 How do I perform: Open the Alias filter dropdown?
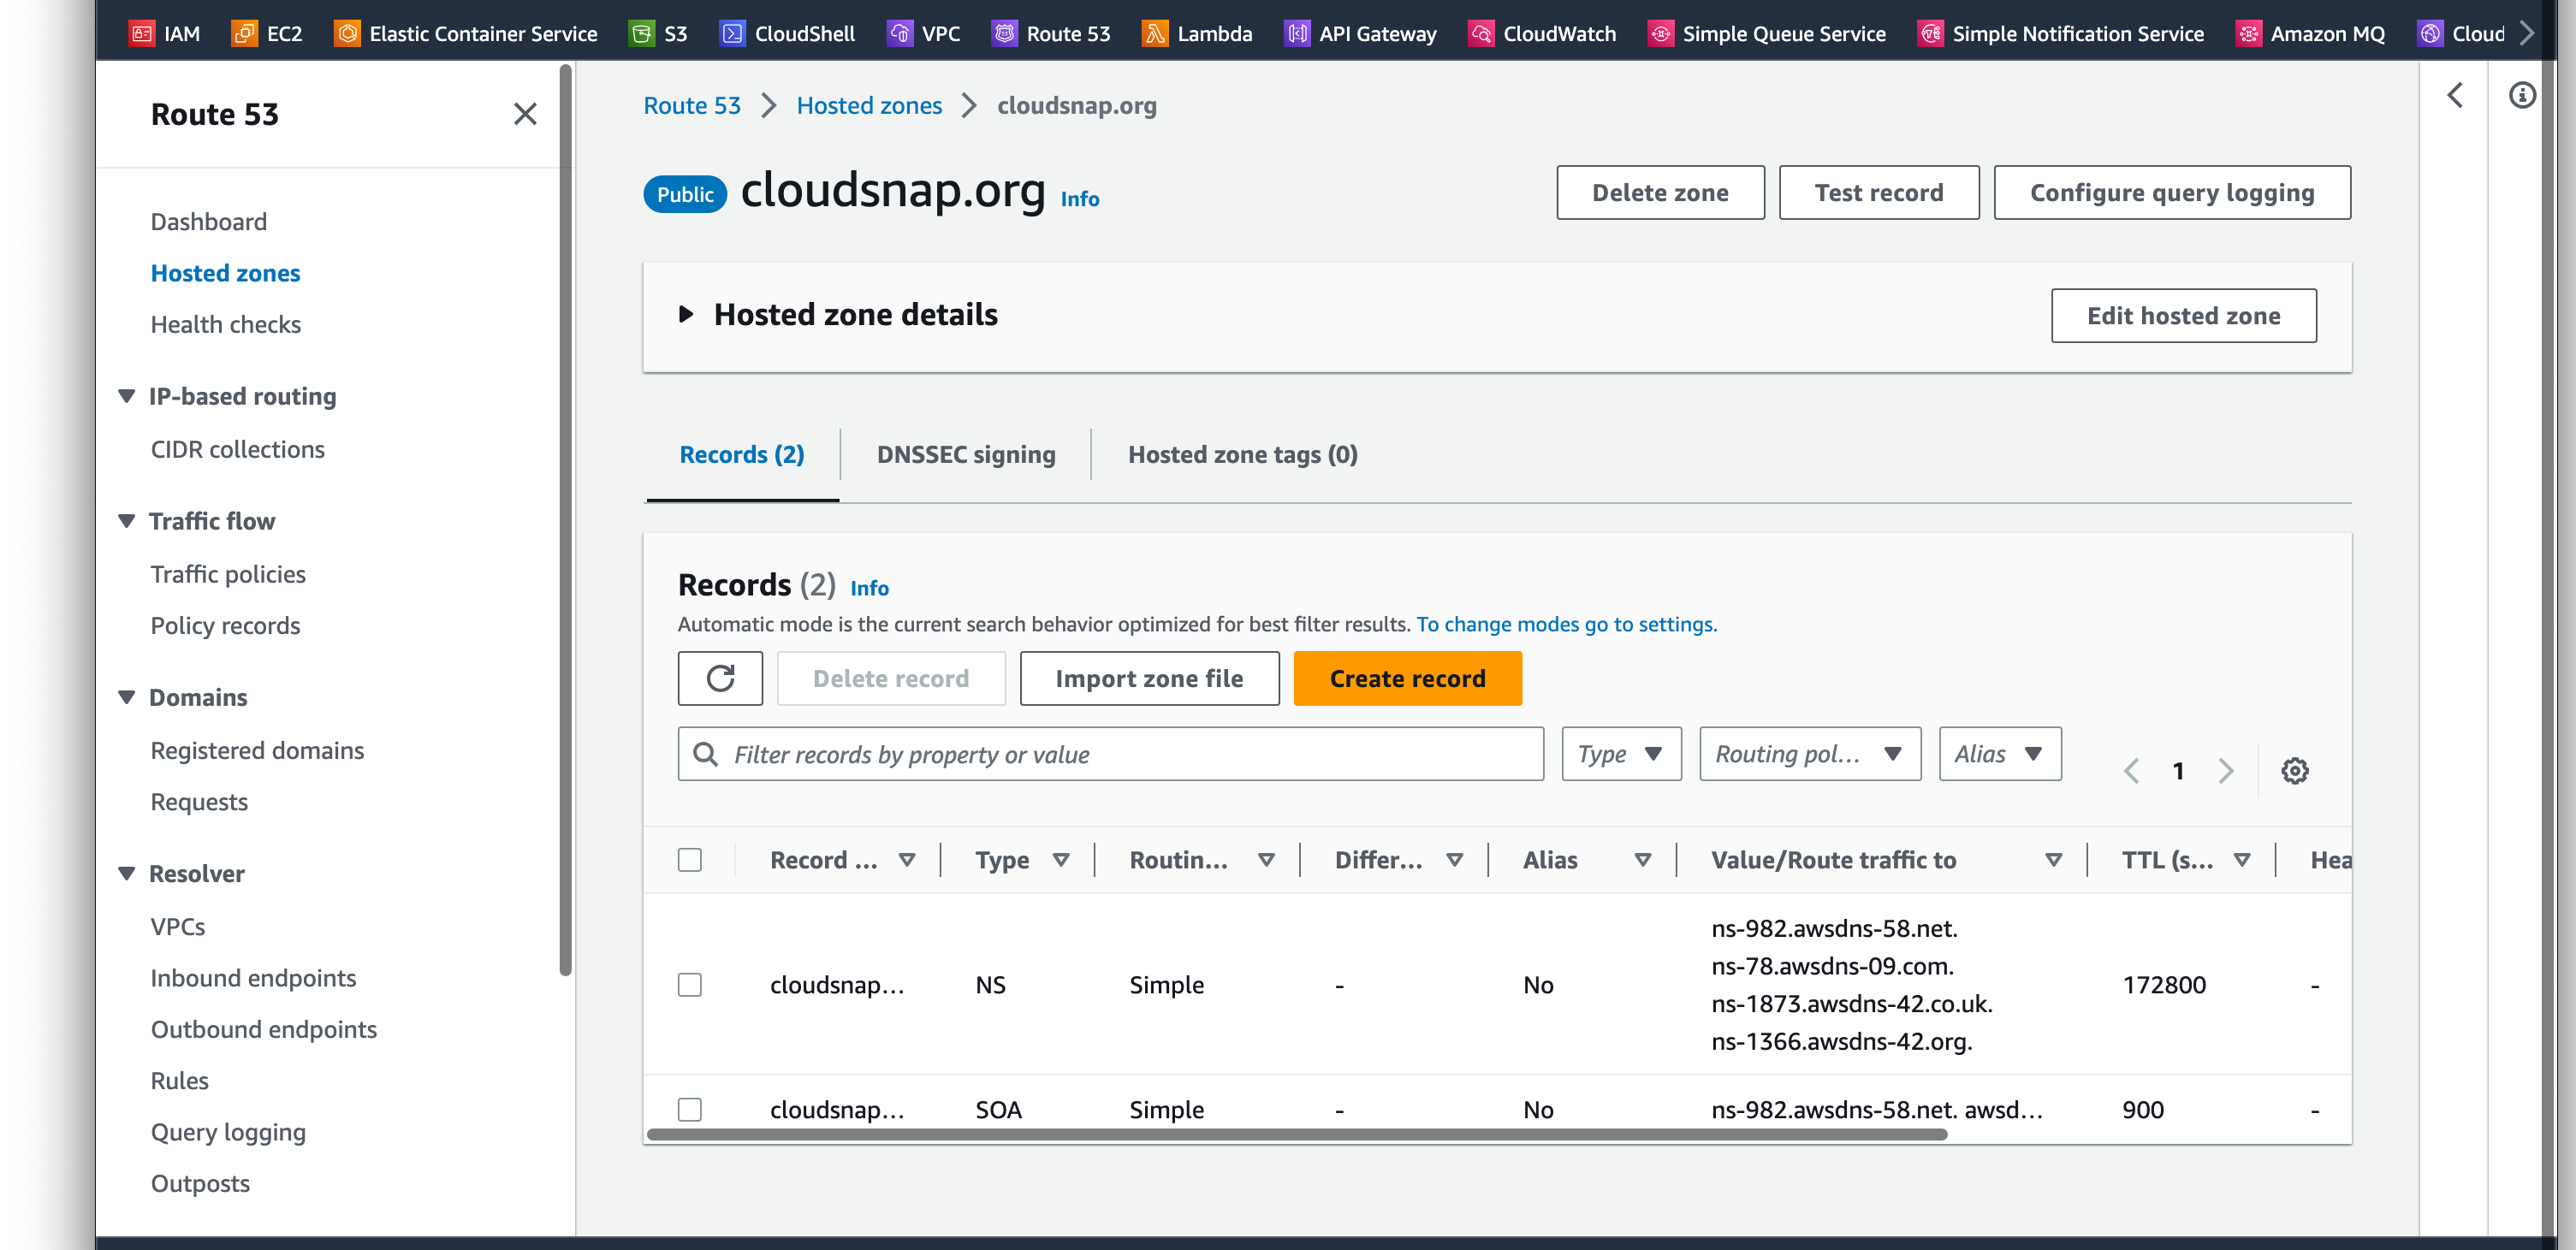pos(1999,754)
